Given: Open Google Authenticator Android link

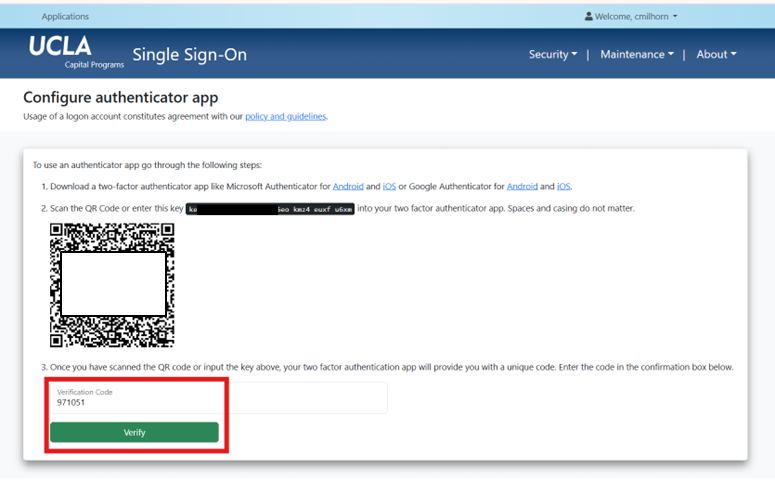Looking at the screenshot, I should [522, 186].
